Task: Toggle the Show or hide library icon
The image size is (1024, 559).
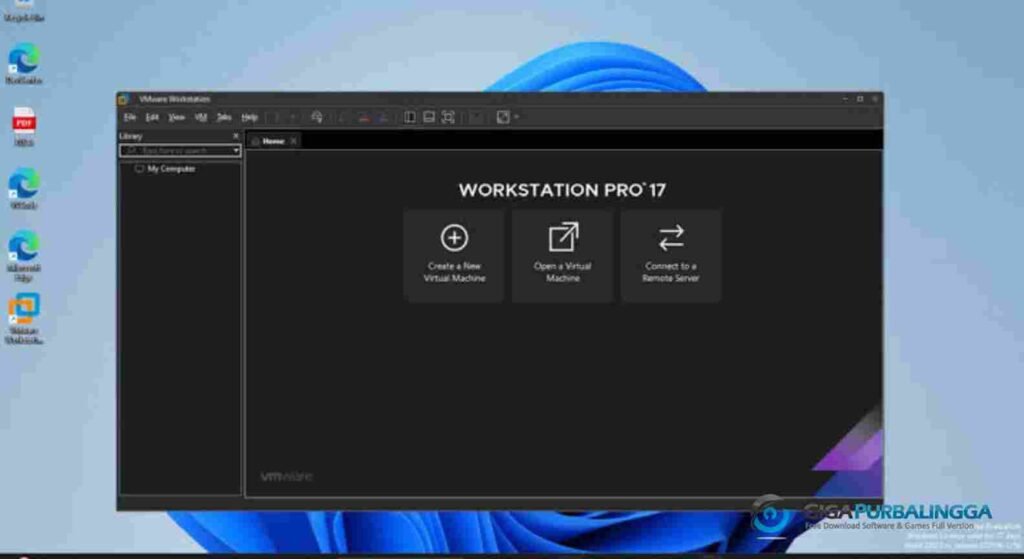Action: (x=409, y=117)
